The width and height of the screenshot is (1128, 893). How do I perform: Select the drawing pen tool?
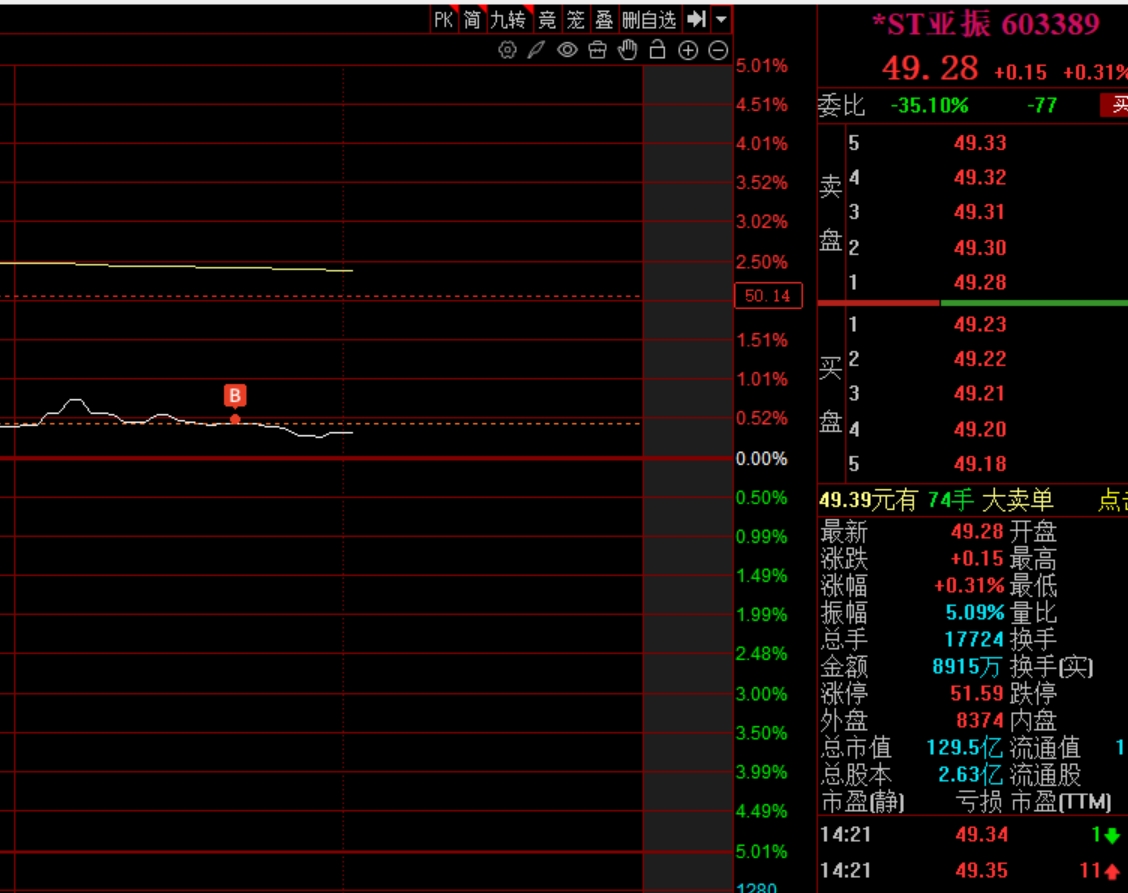click(537, 50)
